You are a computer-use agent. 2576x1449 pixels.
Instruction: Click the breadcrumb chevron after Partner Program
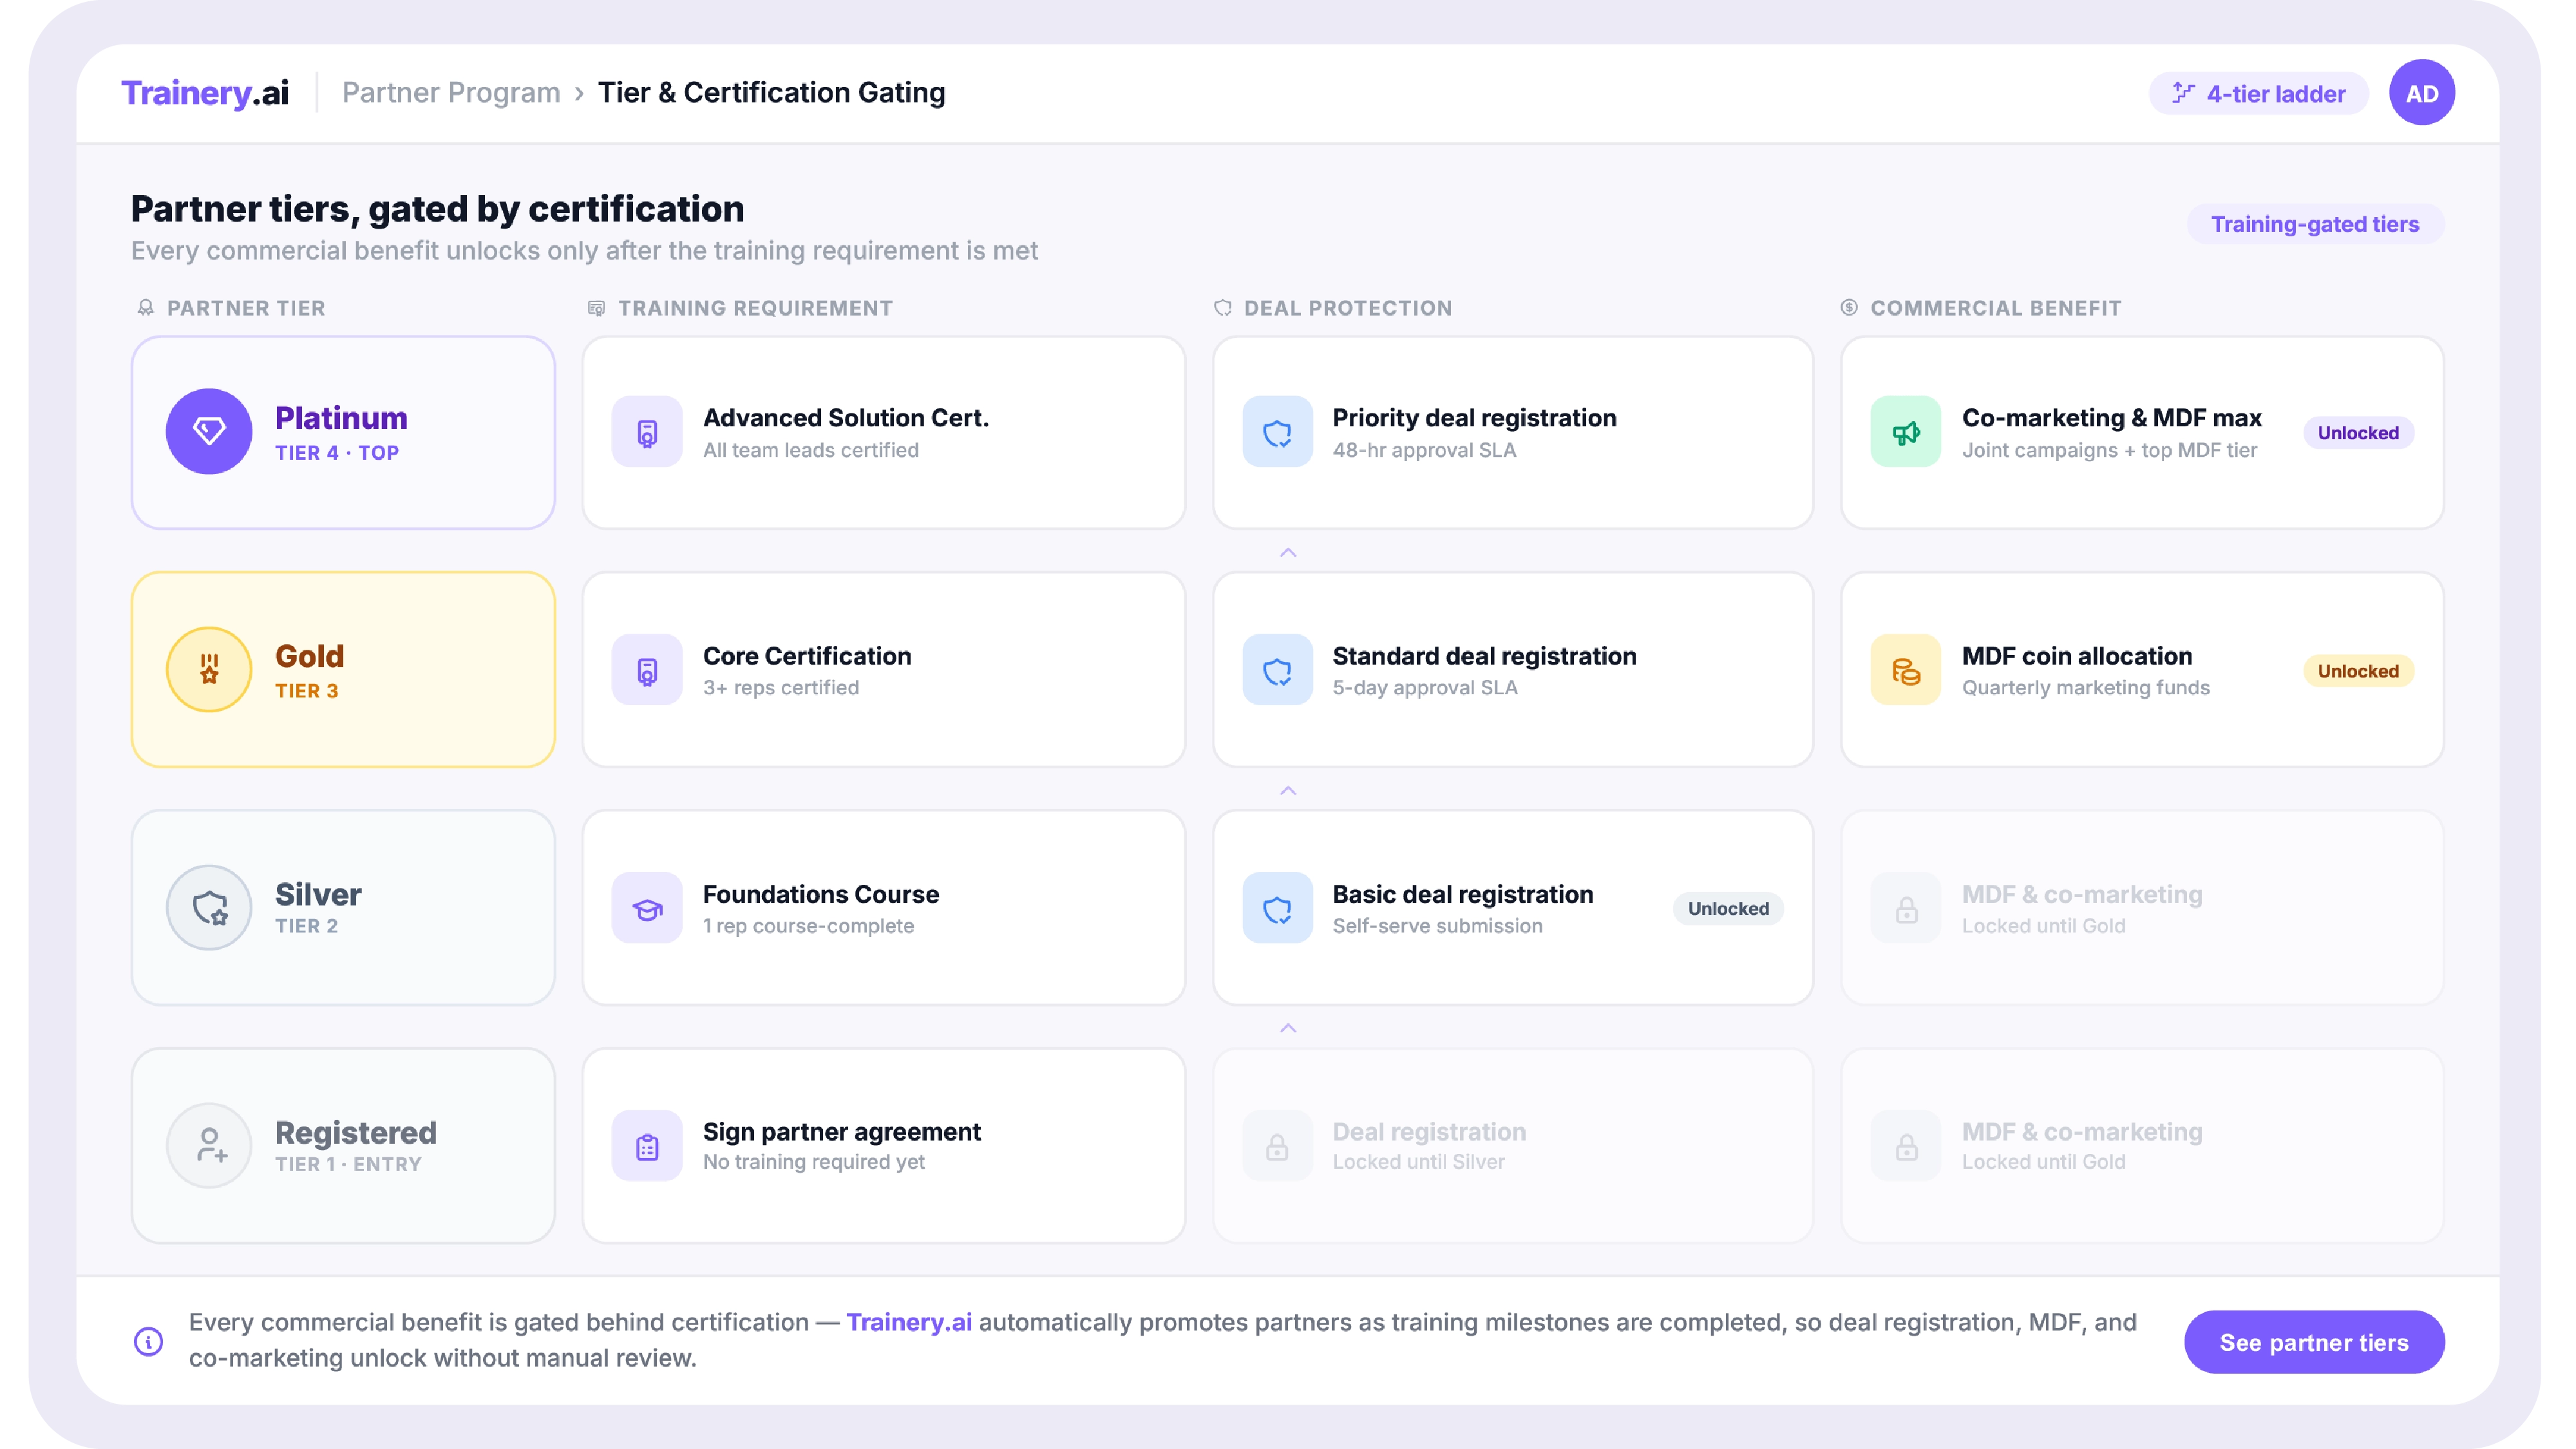[579, 94]
